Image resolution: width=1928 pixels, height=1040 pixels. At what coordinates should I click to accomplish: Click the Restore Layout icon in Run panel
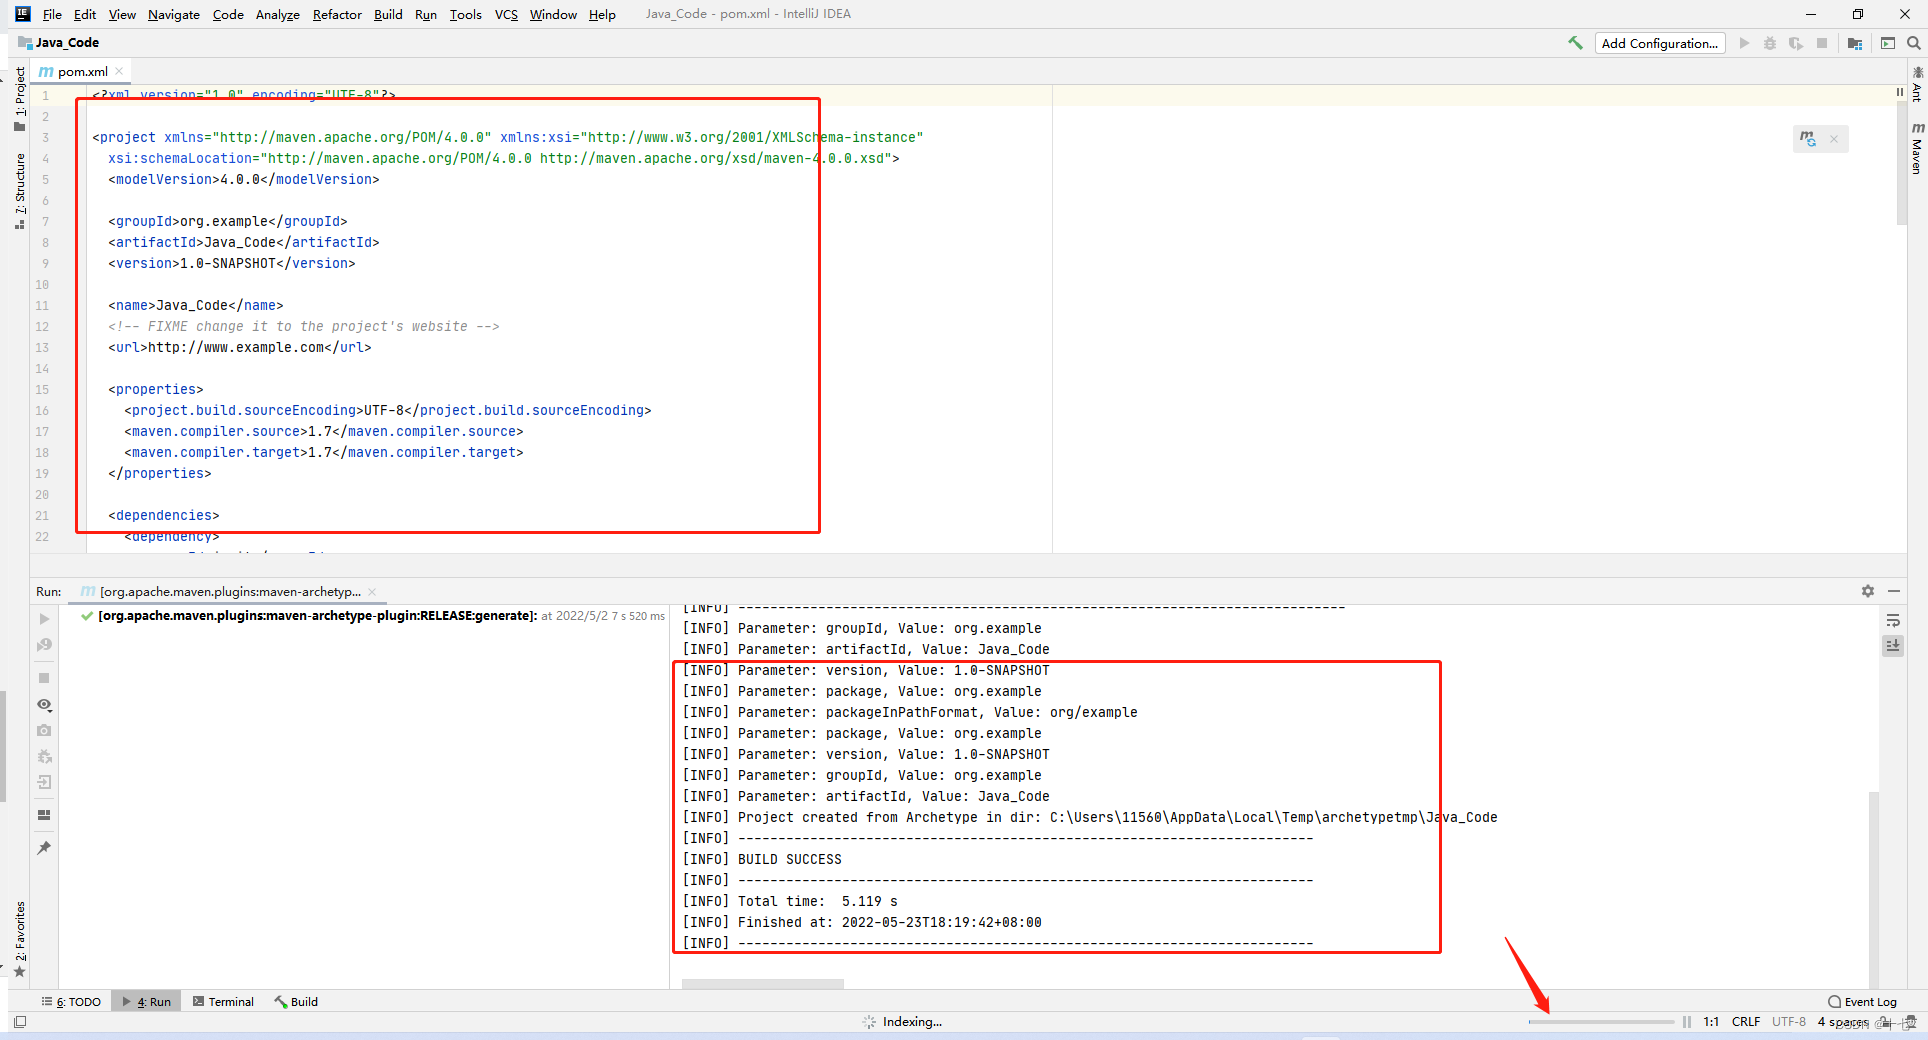tap(44, 815)
